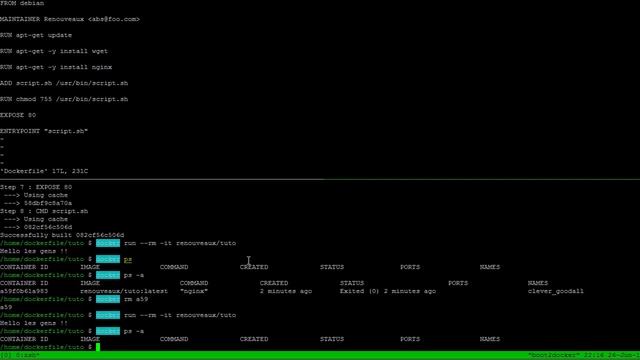Click the 'rm a59' command text
This screenshot has height=360, width=640.
tap(136, 299)
